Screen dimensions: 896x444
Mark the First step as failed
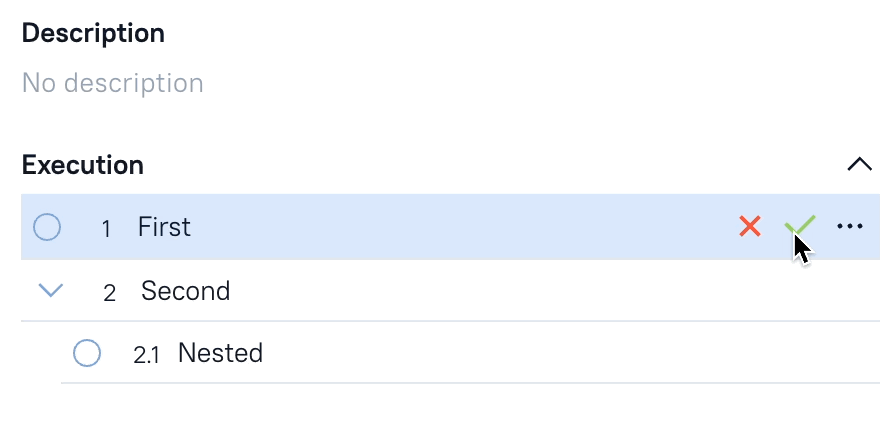point(750,227)
